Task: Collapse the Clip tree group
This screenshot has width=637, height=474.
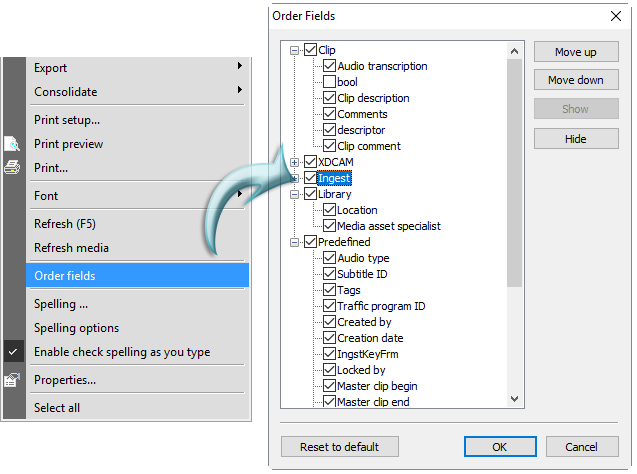Action: 295,50
